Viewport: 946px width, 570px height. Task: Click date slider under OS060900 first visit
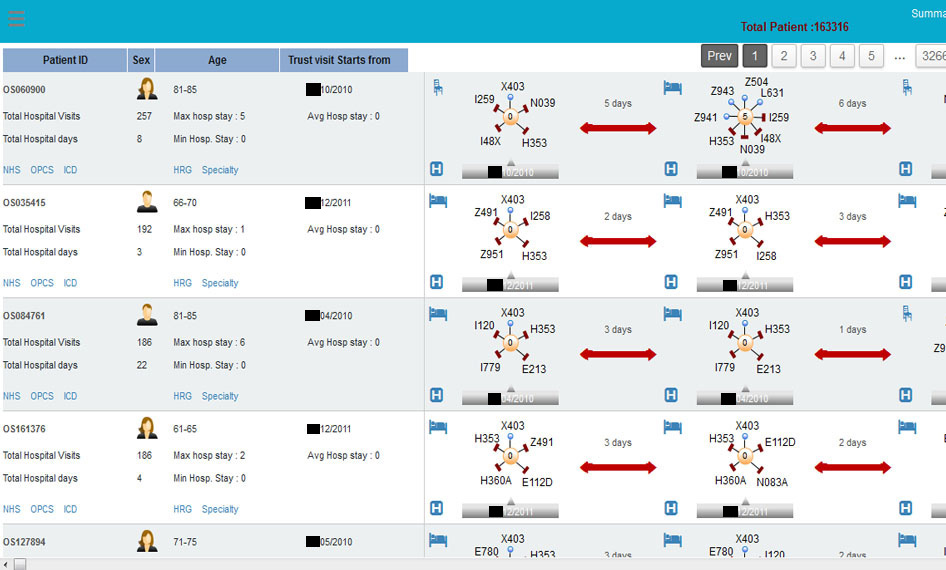[x=510, y=171]
